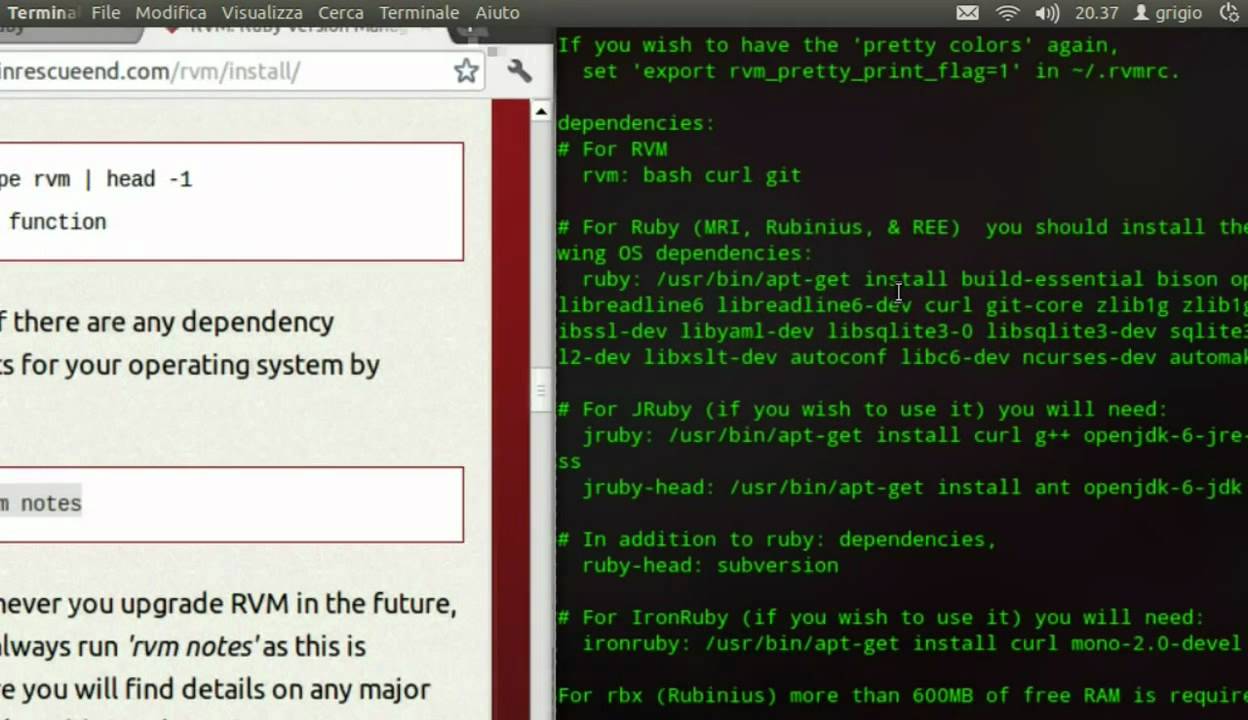Open the File menu

pyautogui.click(x=105, y=13)
